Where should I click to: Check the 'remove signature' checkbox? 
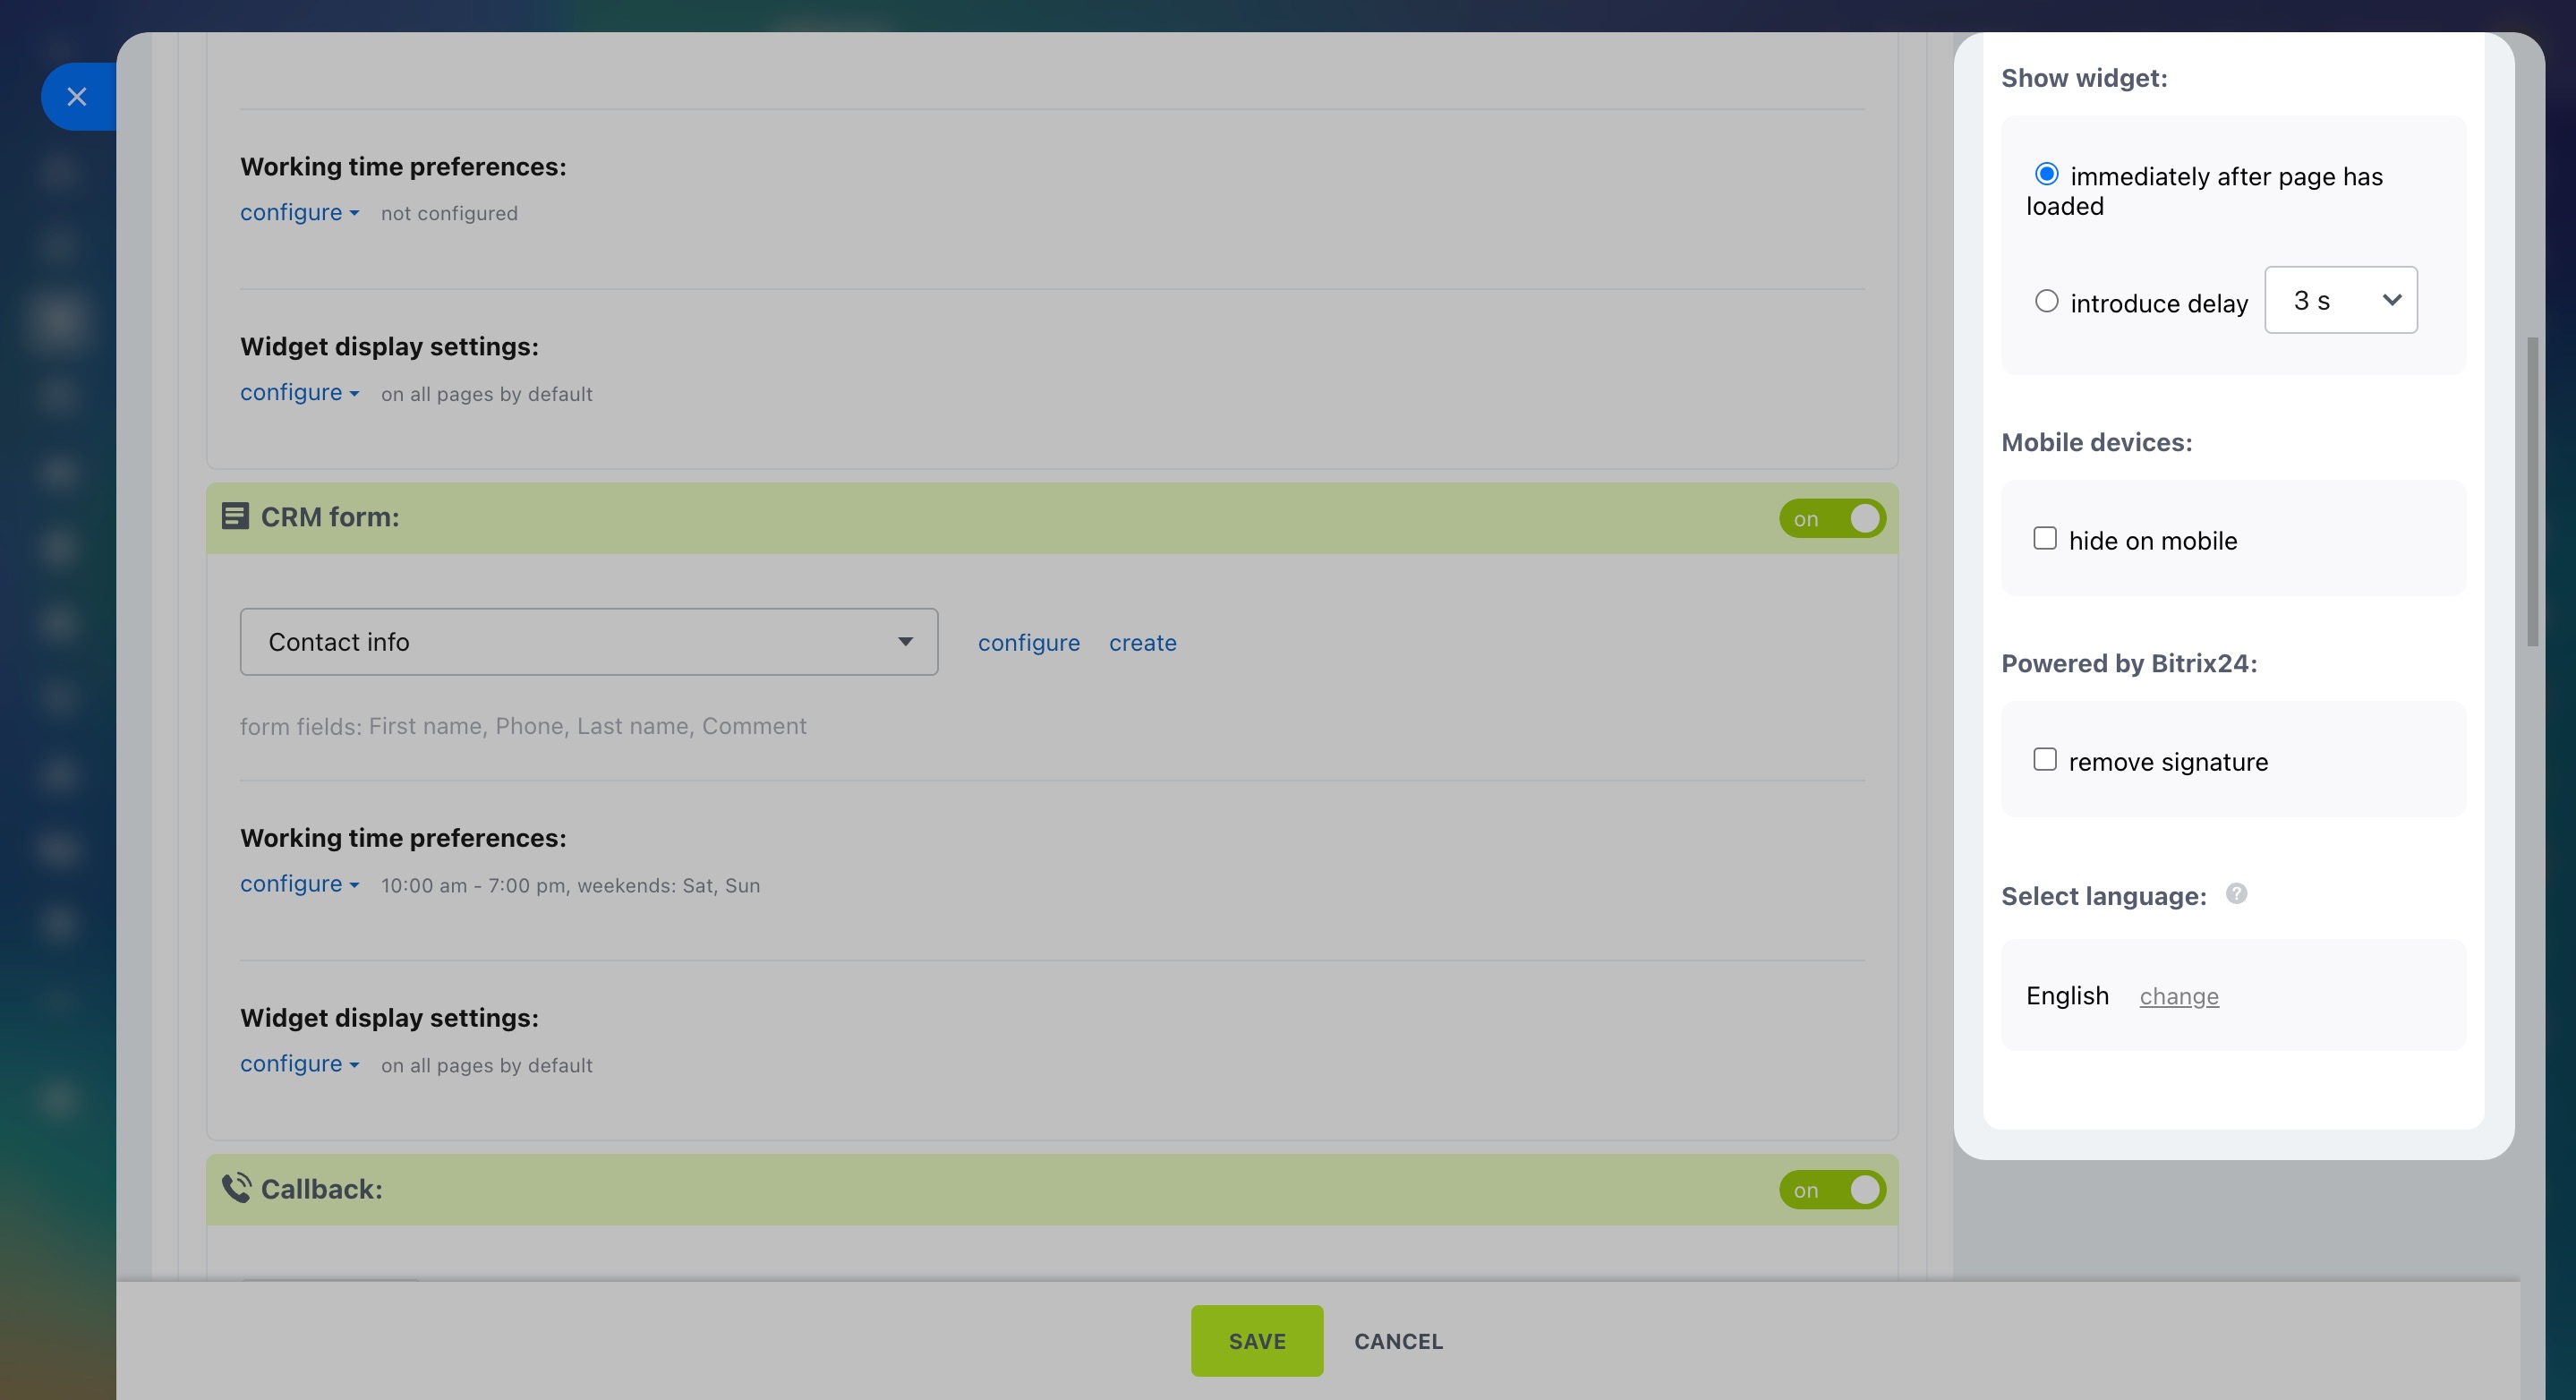click(2044, 760)
